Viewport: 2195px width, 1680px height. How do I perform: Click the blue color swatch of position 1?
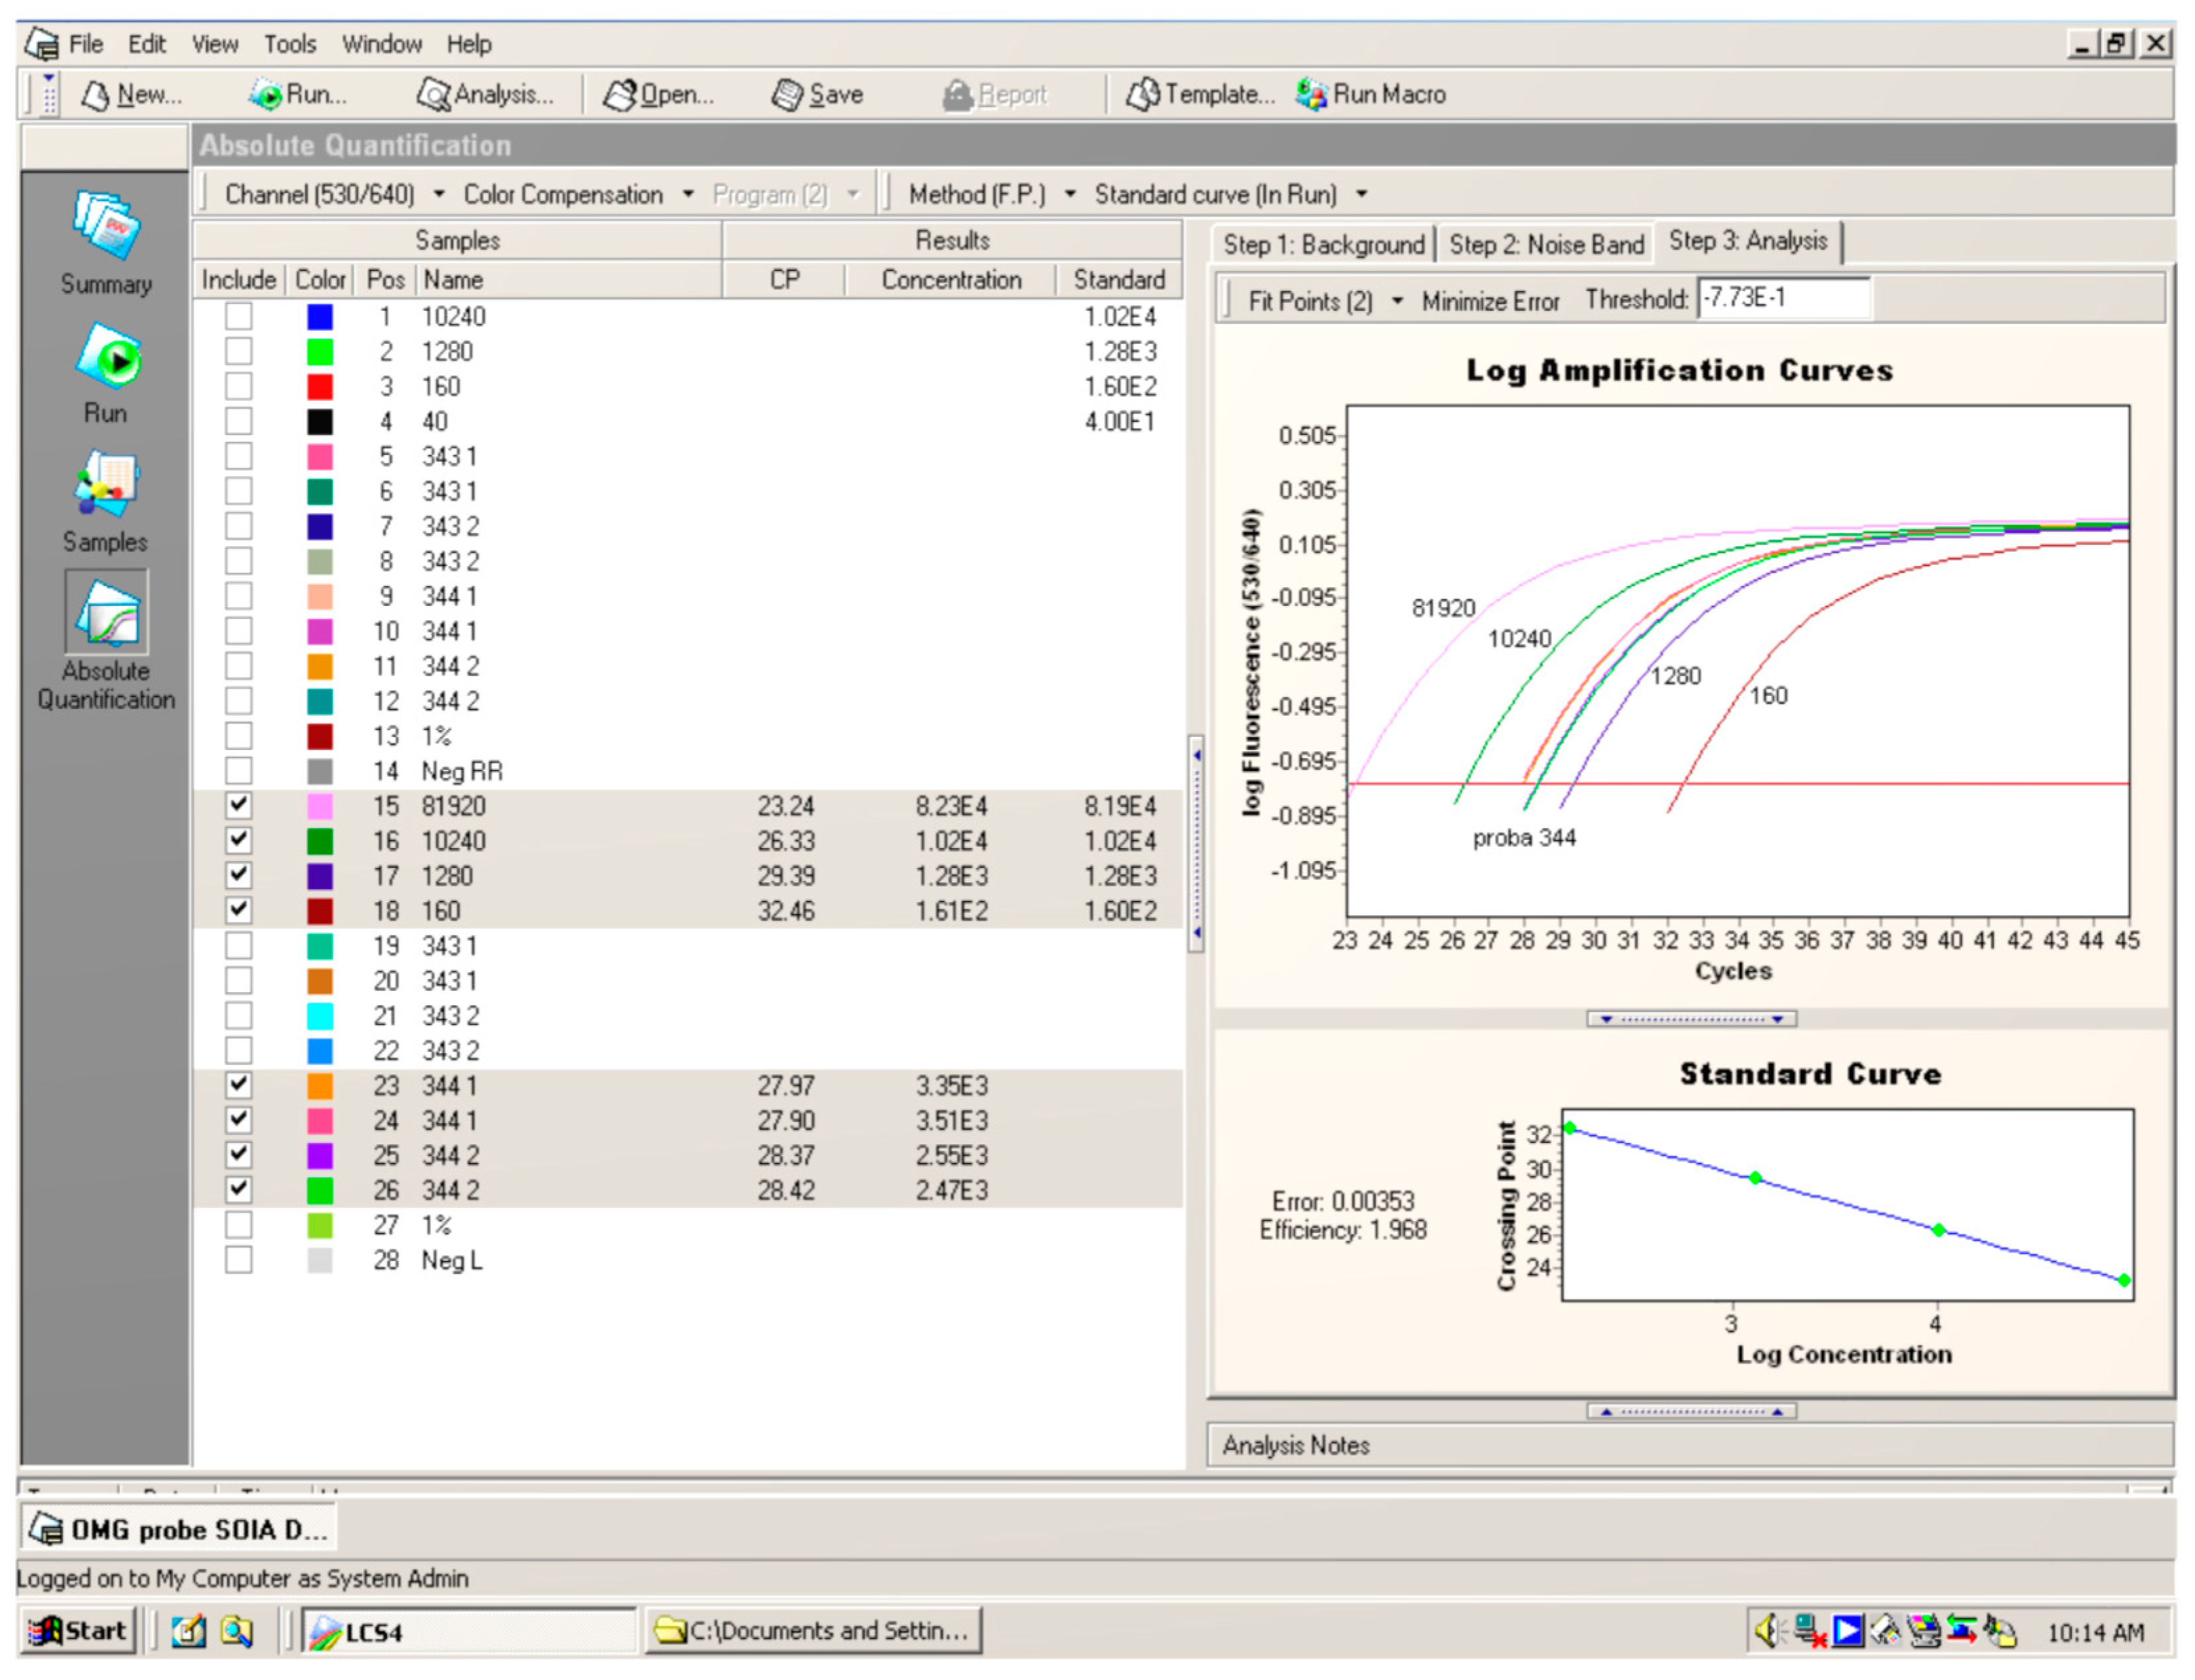pyautogui.click(x=319, y=317)
